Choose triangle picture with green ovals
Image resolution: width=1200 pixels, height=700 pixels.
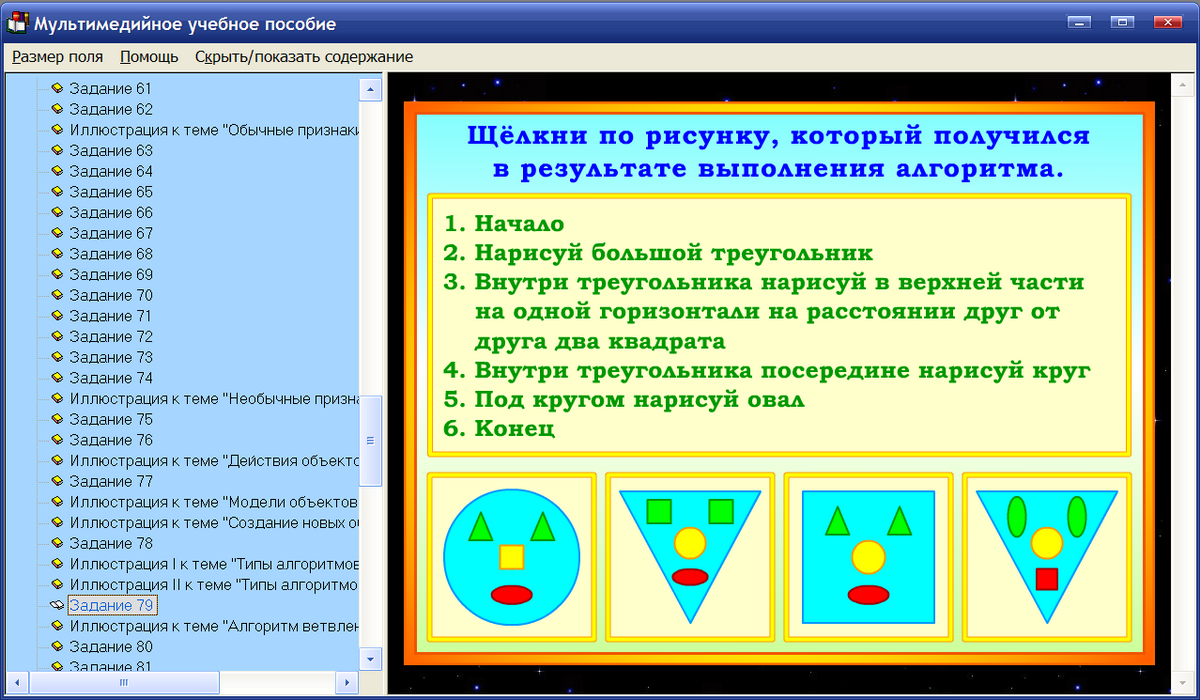(x=1047, y=557)
